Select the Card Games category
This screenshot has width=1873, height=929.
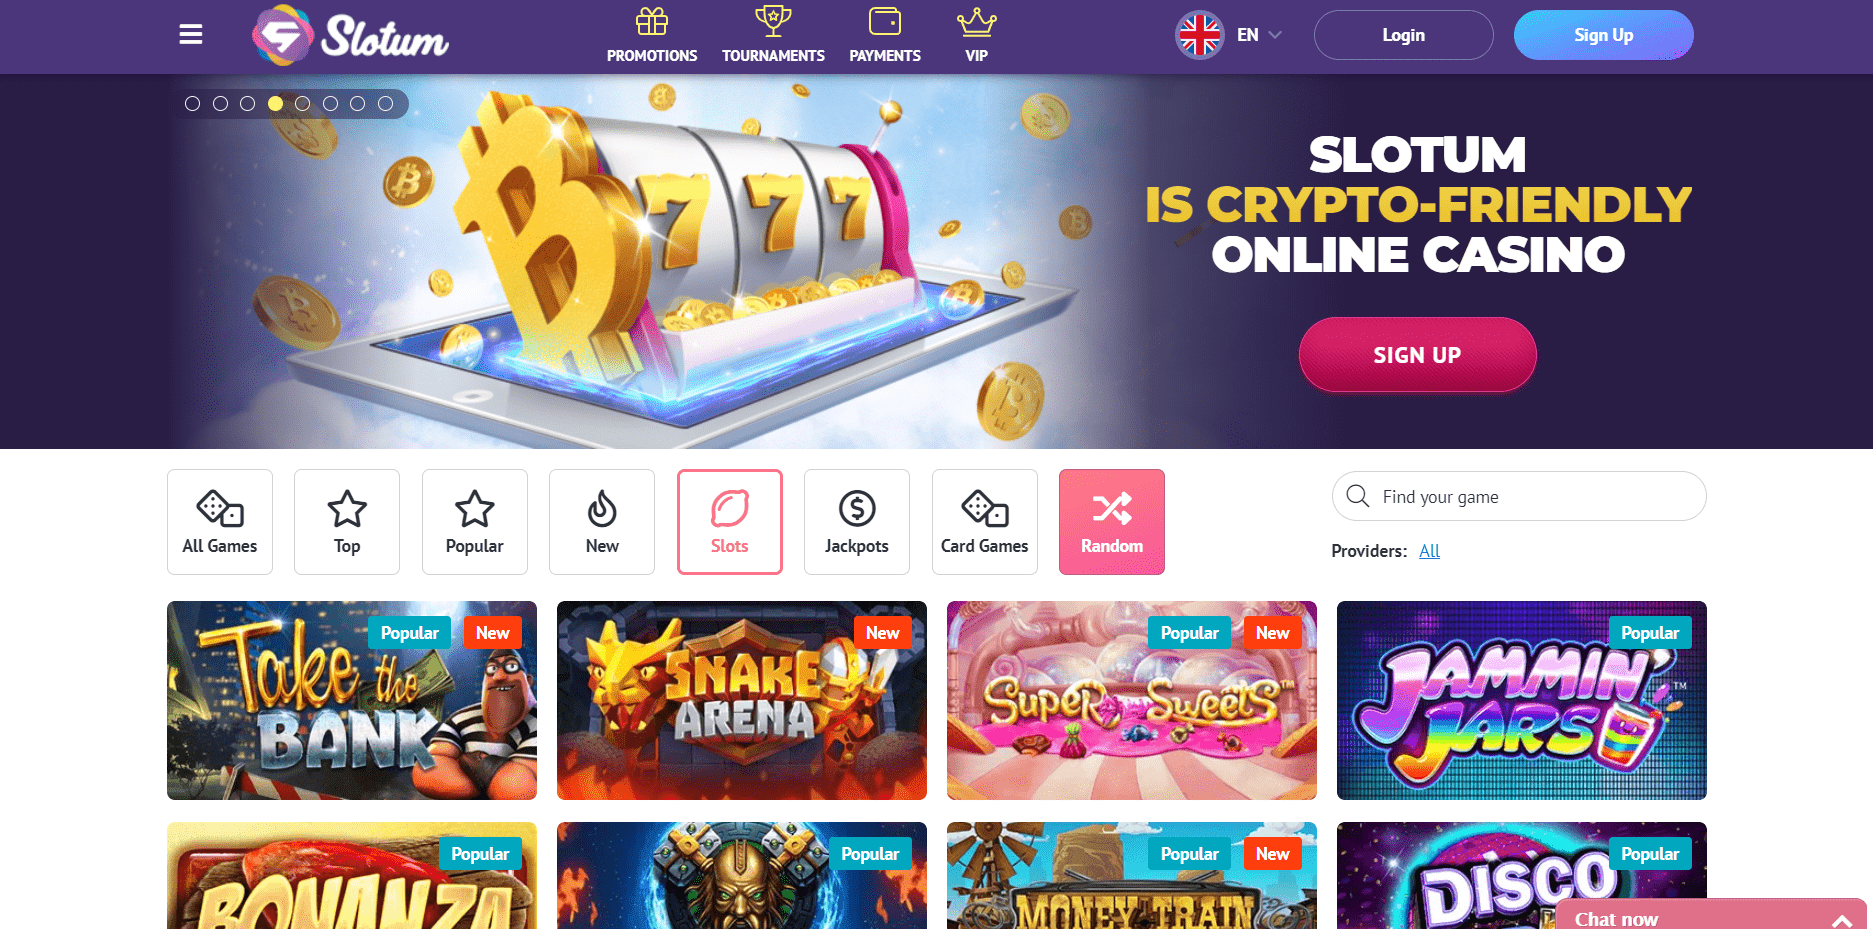985,522
